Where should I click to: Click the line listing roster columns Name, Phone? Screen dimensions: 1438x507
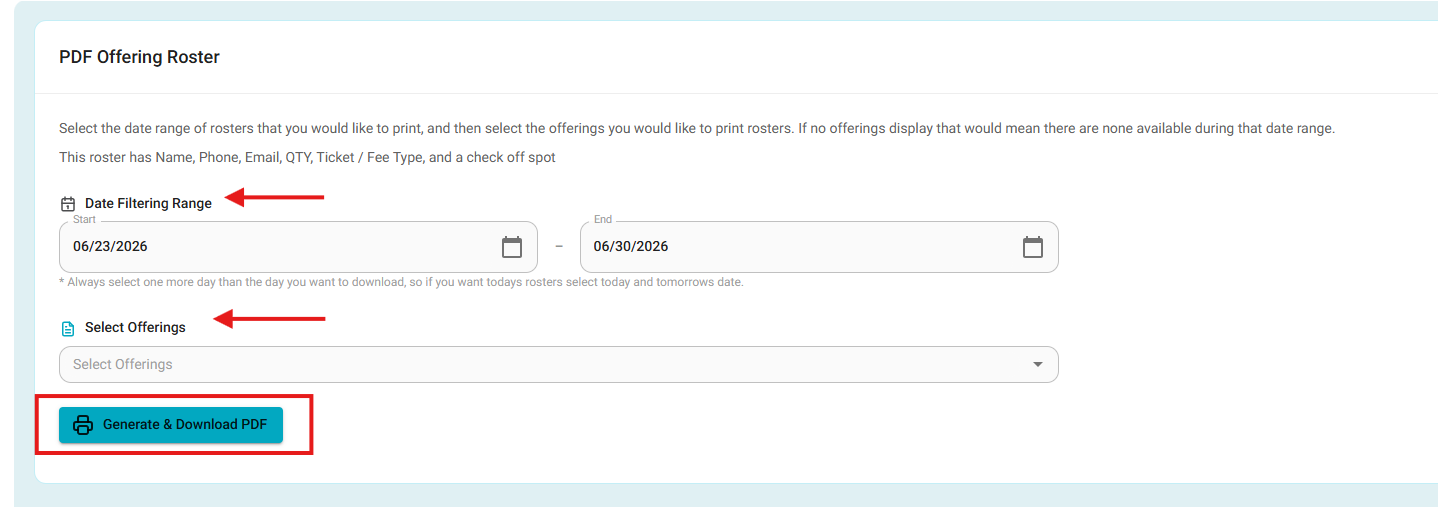tap(307, 157)
